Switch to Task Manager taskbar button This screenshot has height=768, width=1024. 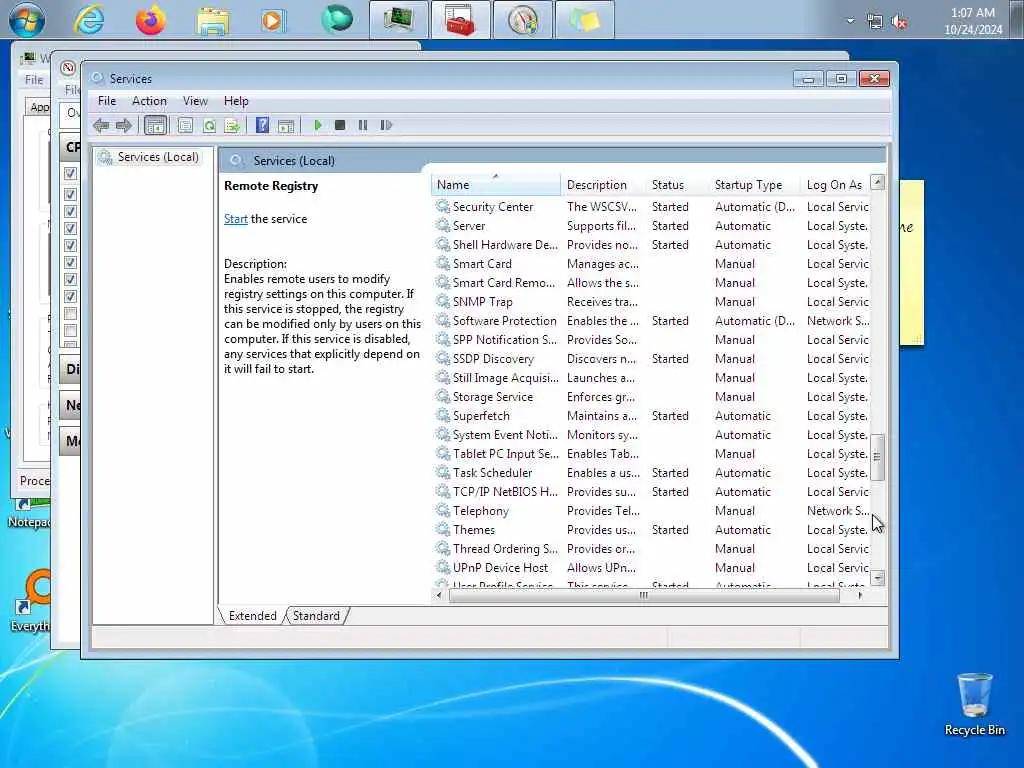pyautogui.click(x=398, y=20)
